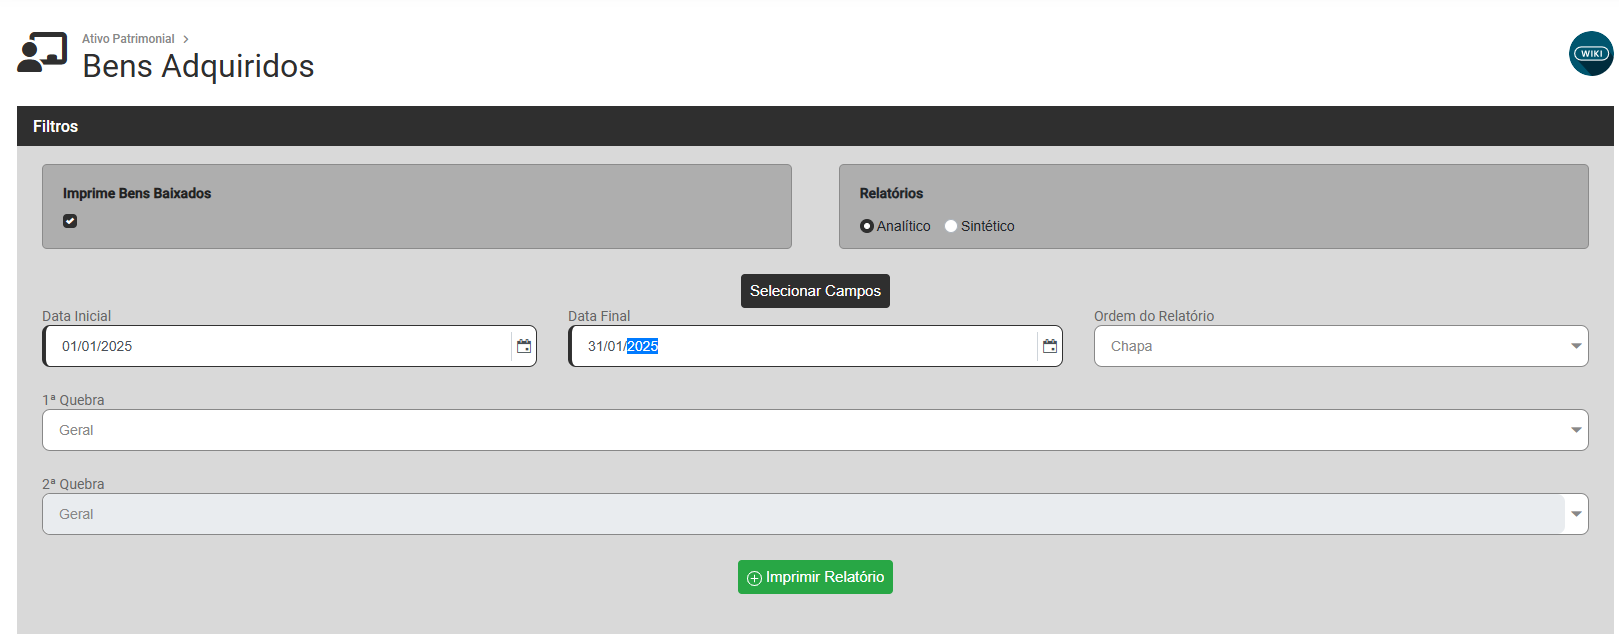The width and height of the screenshot is (1619, 644).
Task: Open calendar picker for Data Inicial
Action: point(524,346)
